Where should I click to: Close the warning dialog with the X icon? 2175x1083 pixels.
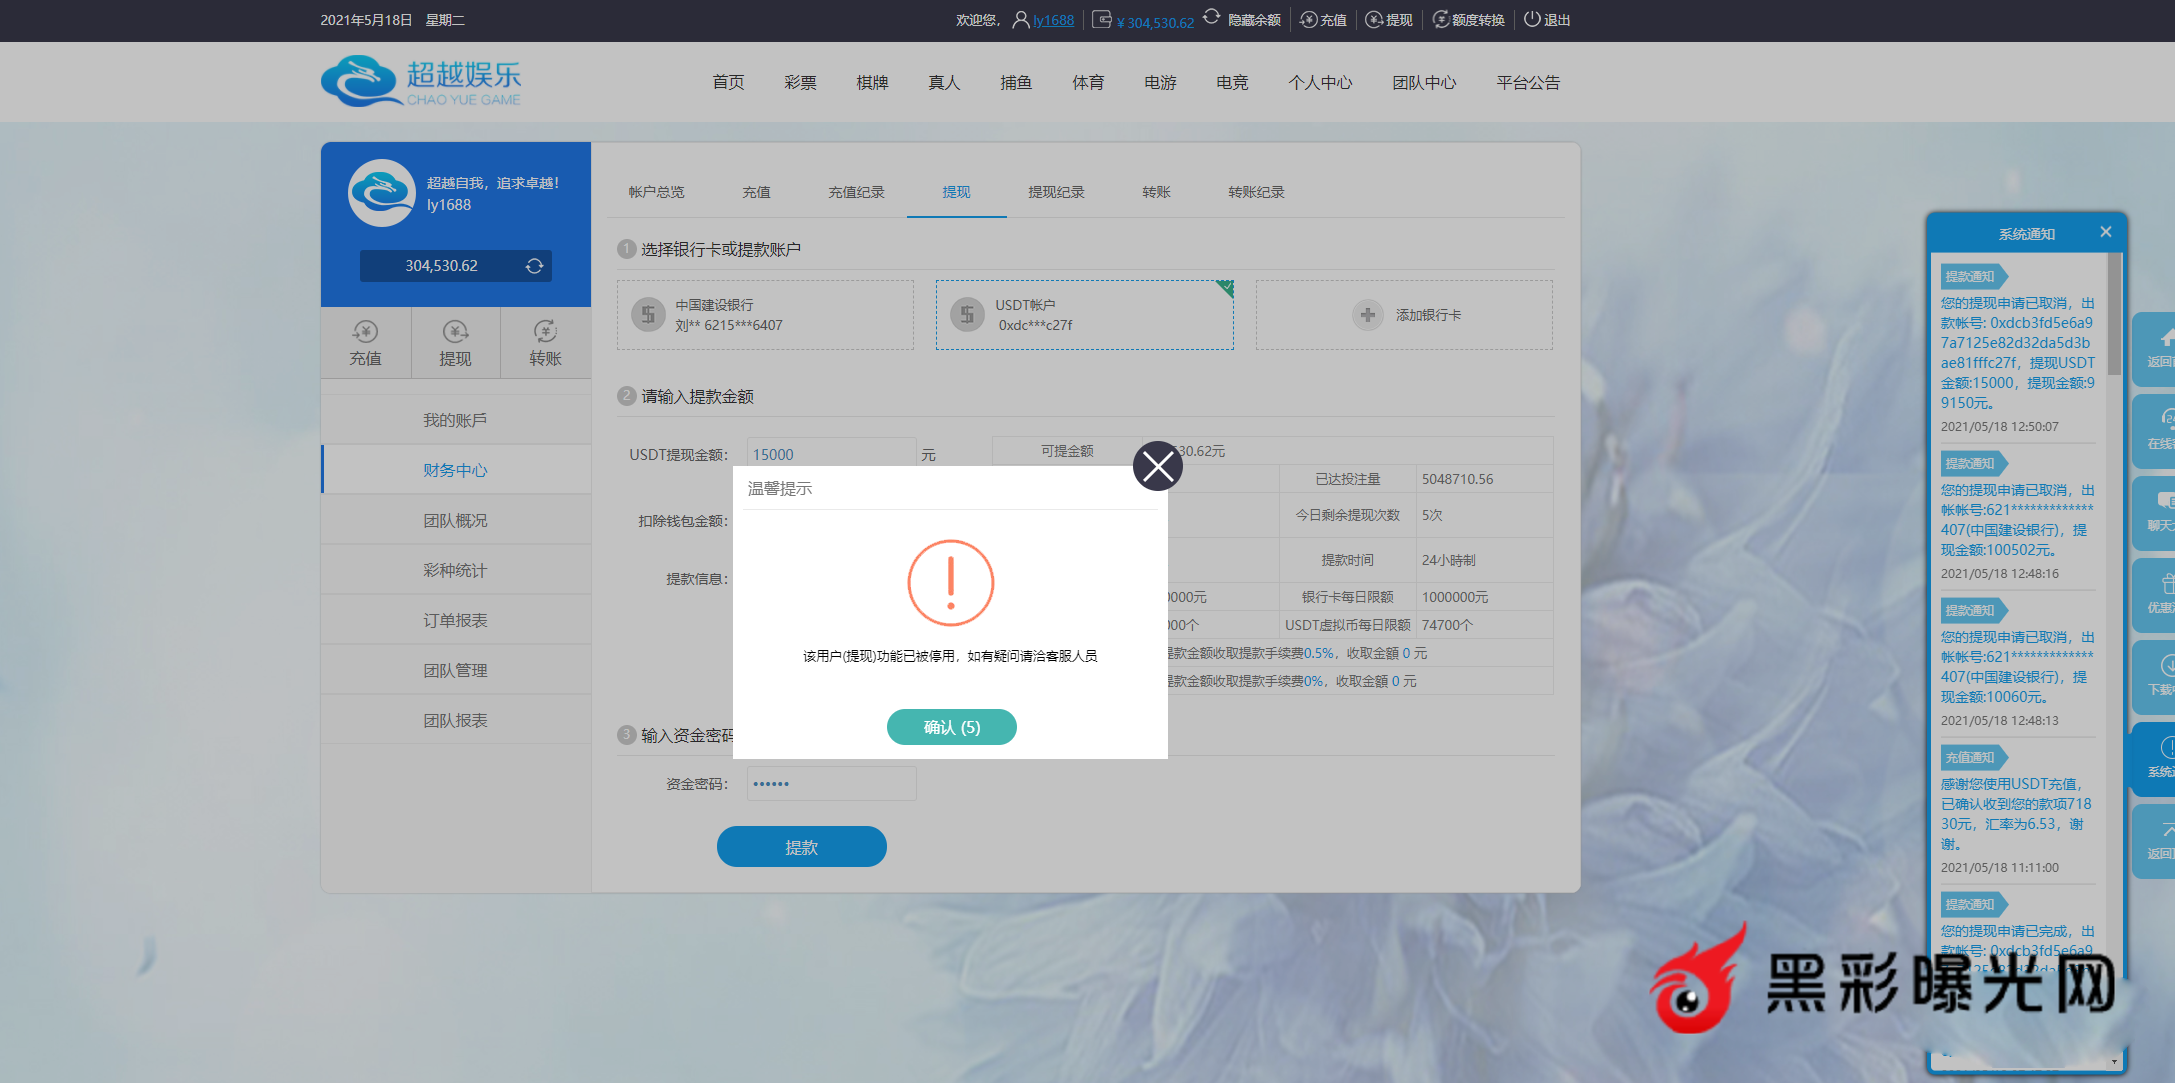tap(1157, 466)
